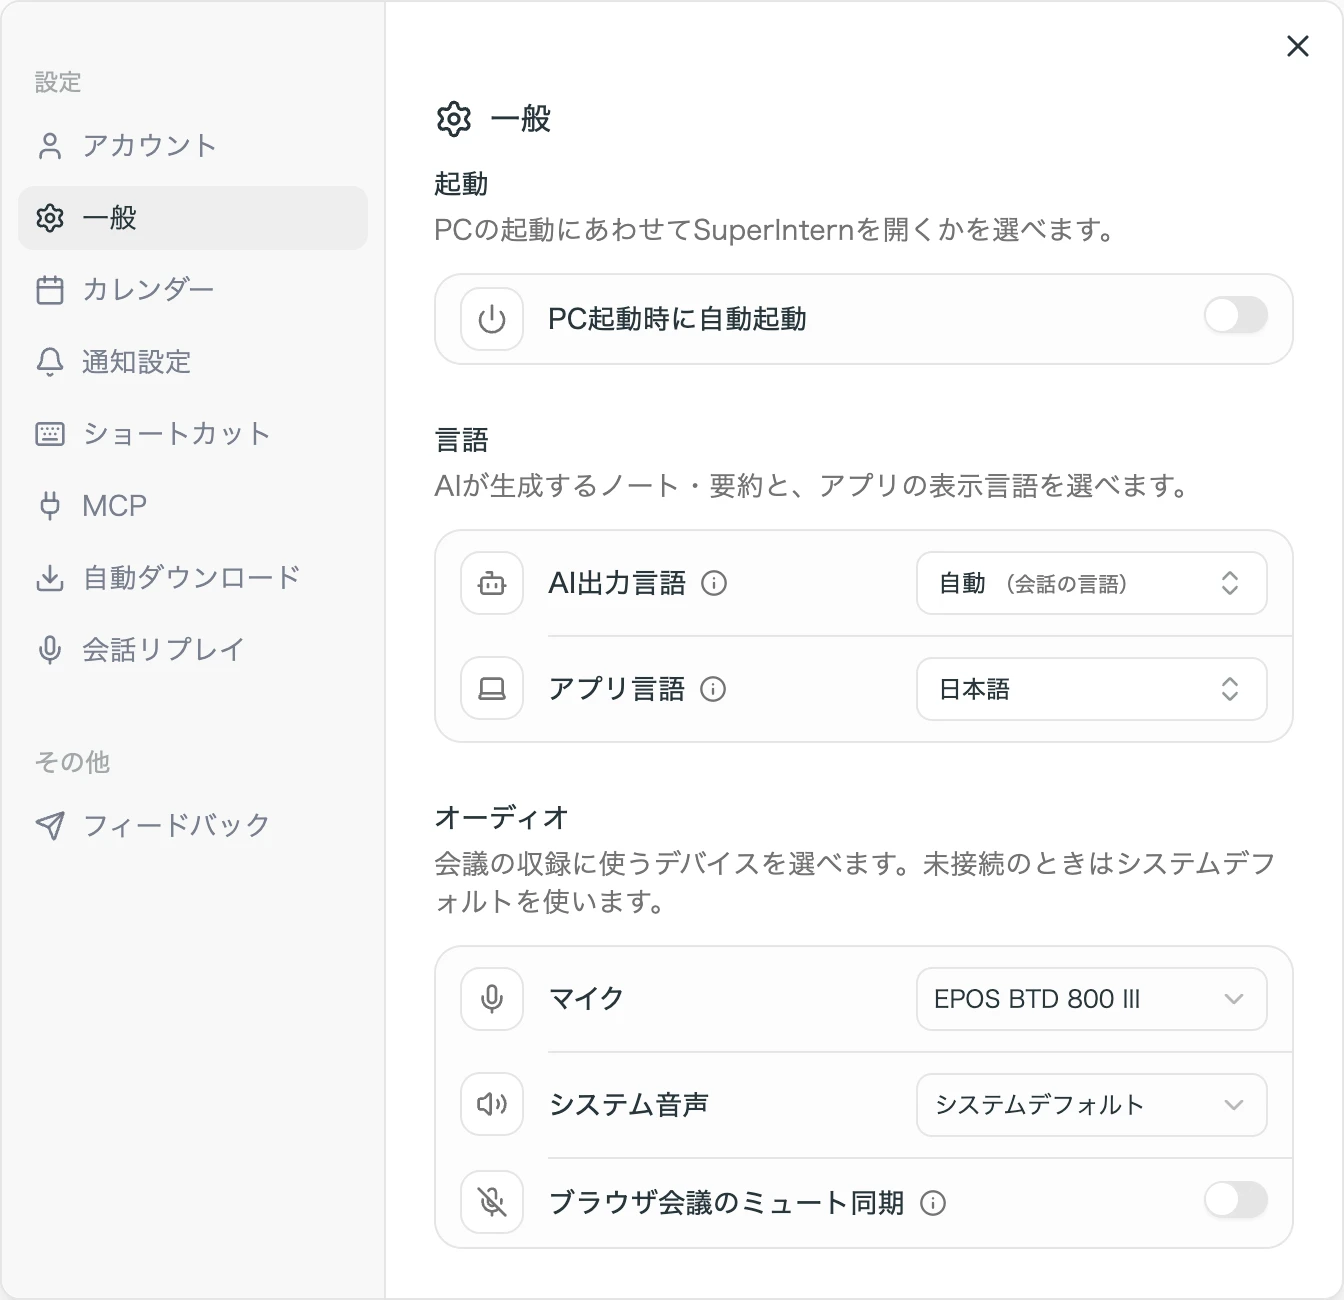Viewport: 1344px width, 1300px height.
Task: Click the robot icon in AI出力言語 row
Action: pyautogui.click(x=492, y=583)
